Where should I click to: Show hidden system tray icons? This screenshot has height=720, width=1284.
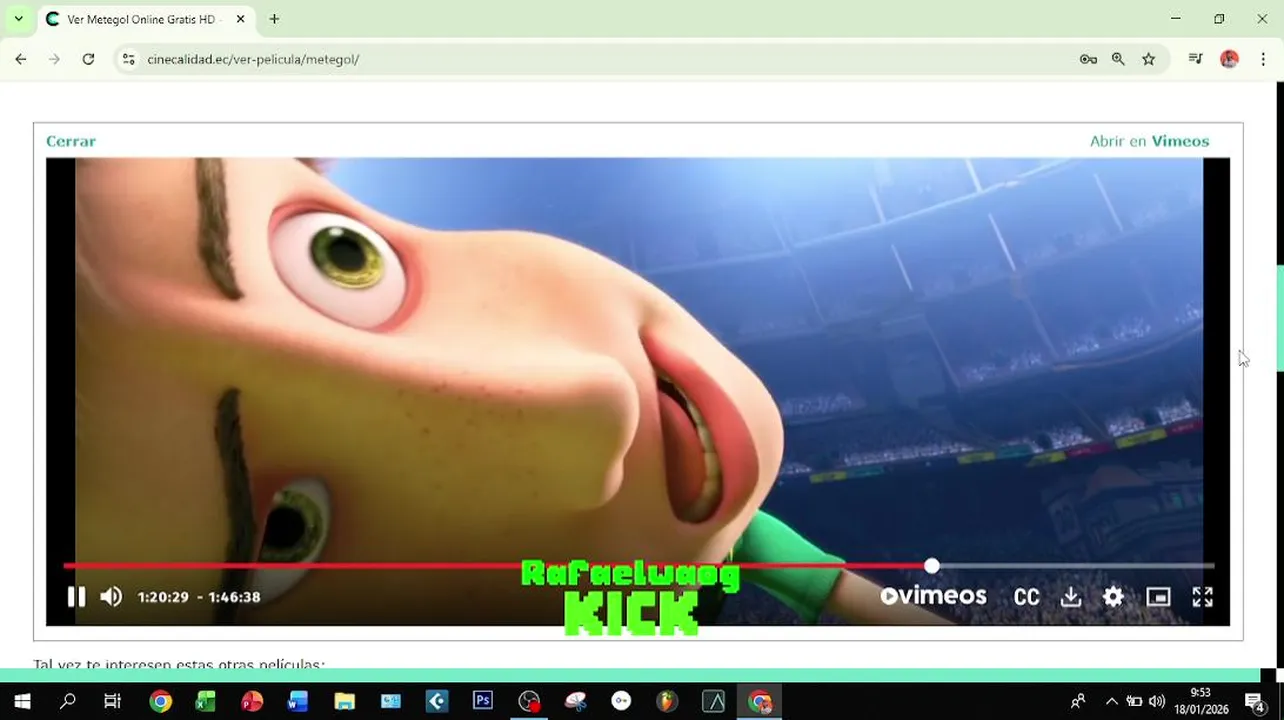[x=1111, y=701]
